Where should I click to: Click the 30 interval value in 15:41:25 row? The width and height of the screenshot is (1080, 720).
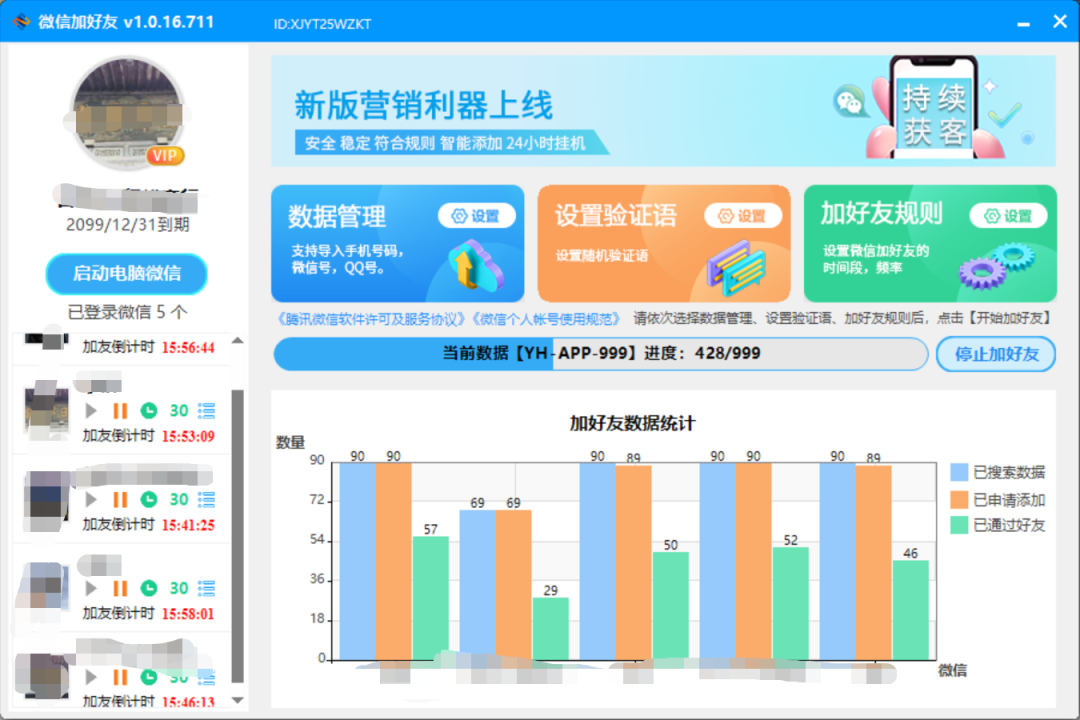click(x=179, y=500)
